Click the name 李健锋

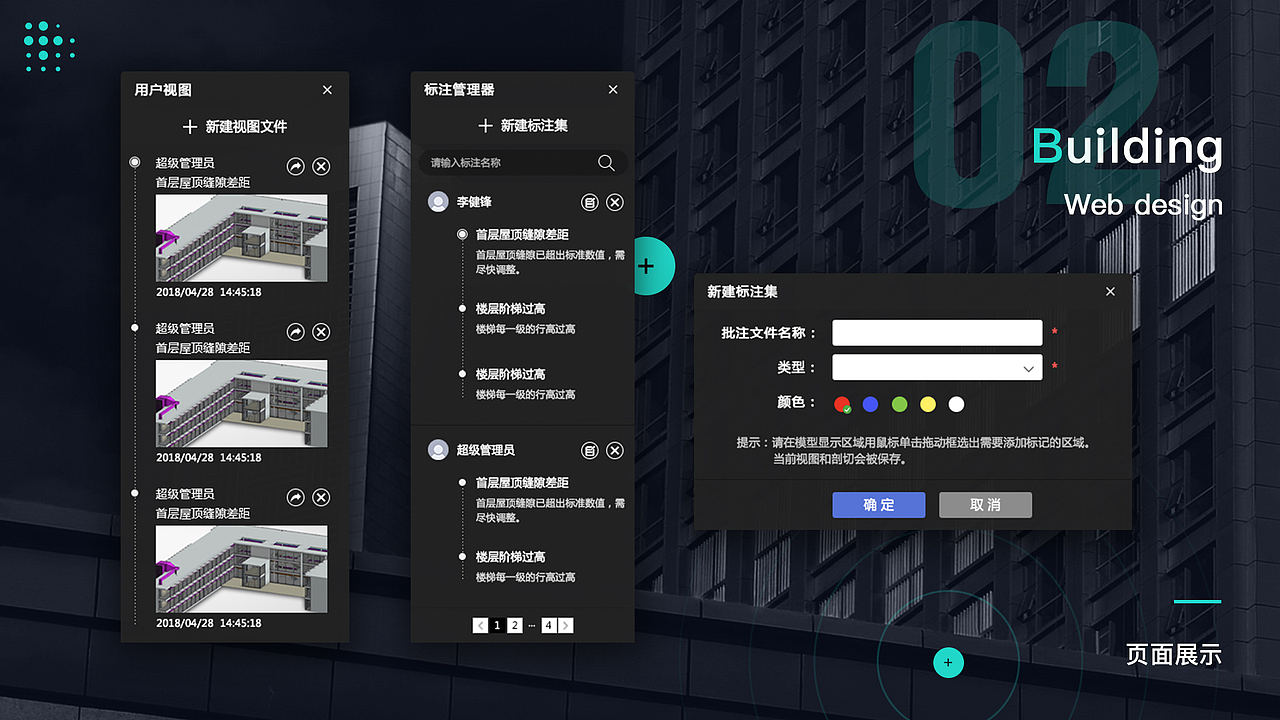click(474, 202)
